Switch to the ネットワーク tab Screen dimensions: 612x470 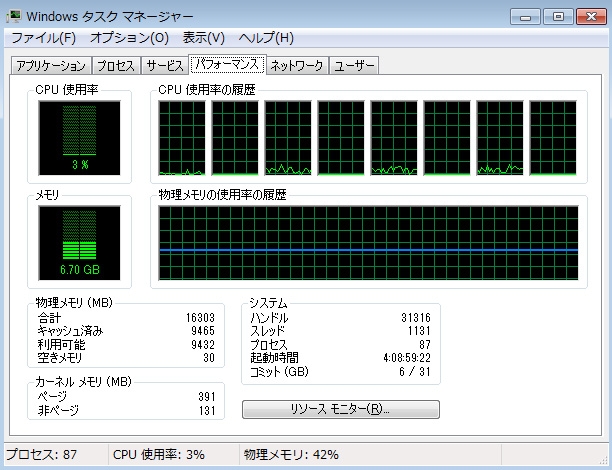297,66
